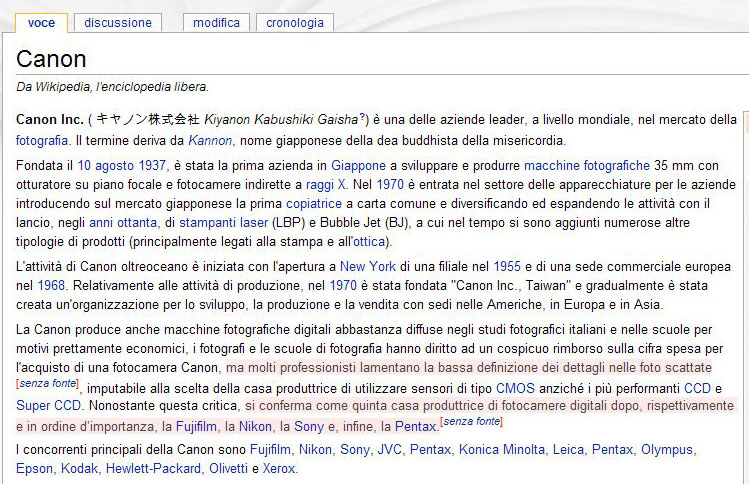
Task: Open Pentax link right after Leica
Action: [x=612, y=450]
